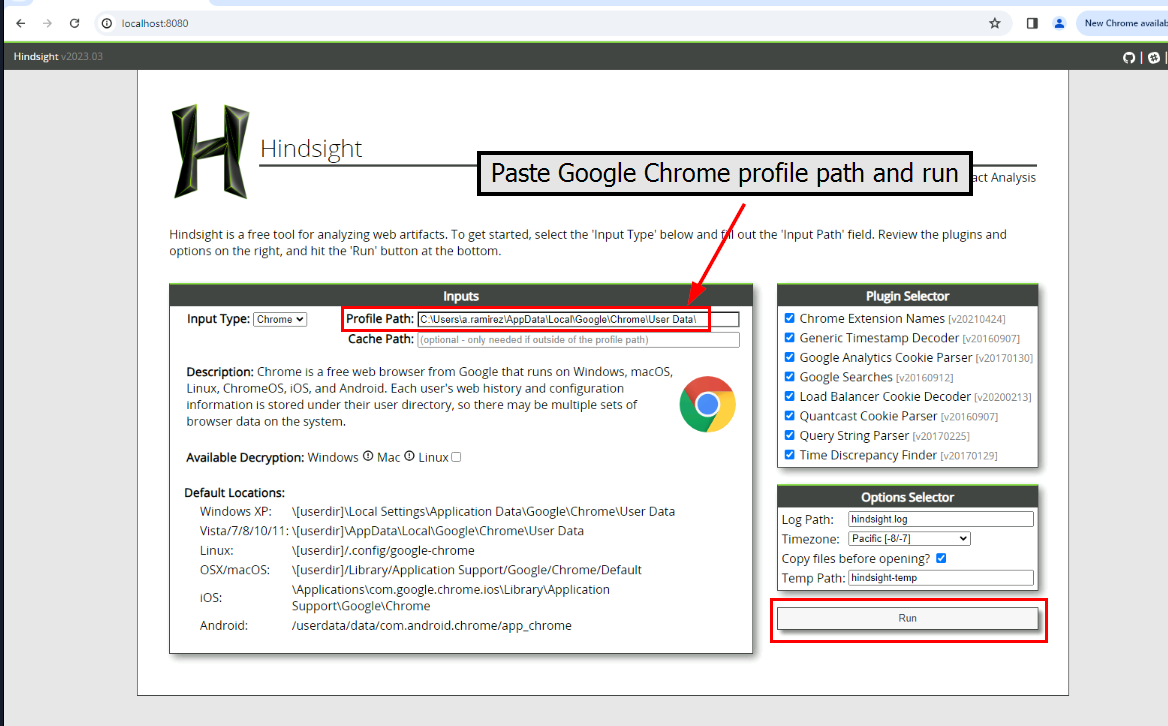Click the Run button
This screenshot has width=1168, height=726.
[907, 618]
